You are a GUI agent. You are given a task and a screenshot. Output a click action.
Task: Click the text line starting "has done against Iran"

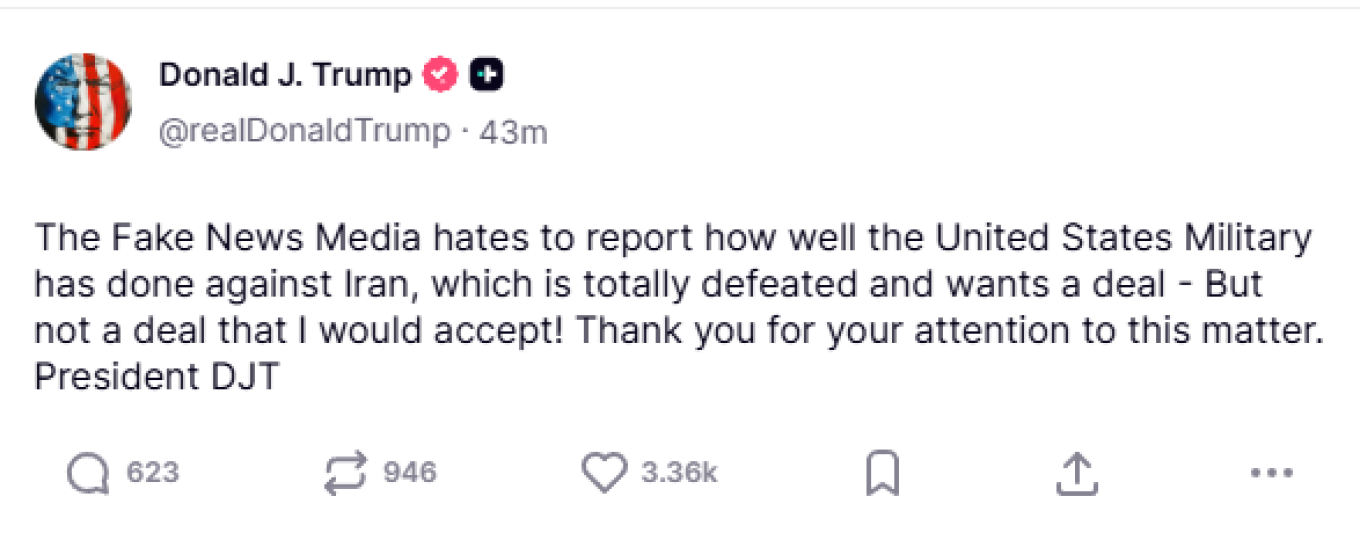click(648, 285)
